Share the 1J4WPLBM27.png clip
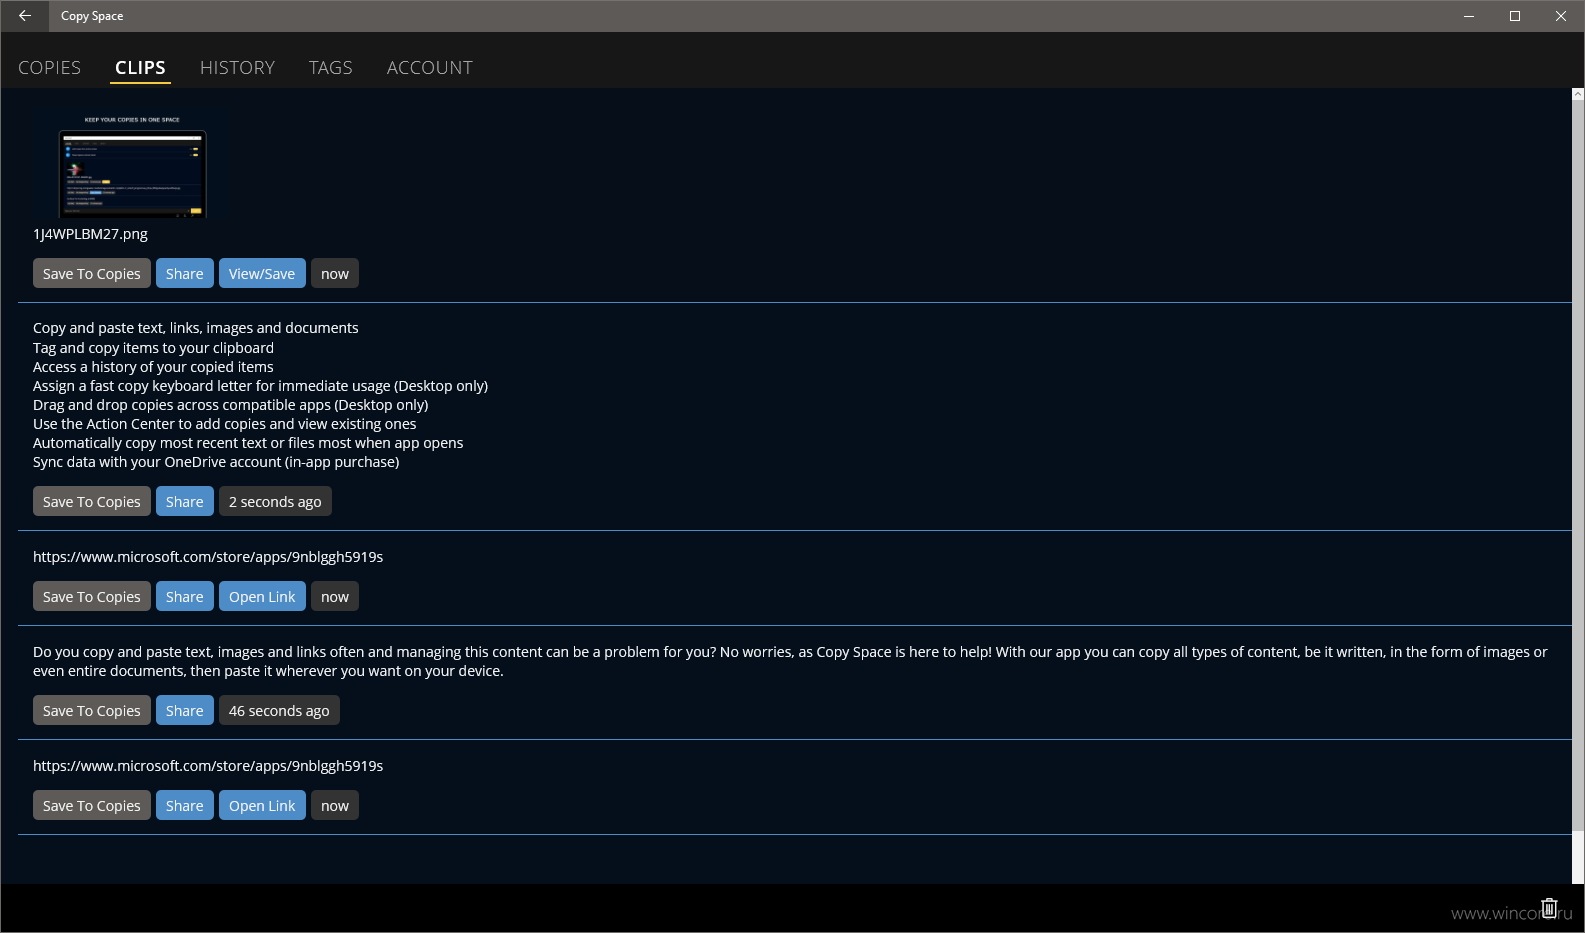The height and width of the screenshot is (933, 1585). point(185,274)
